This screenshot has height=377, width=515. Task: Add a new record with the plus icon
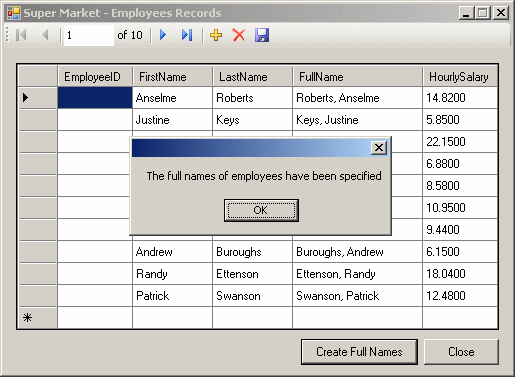216,35
